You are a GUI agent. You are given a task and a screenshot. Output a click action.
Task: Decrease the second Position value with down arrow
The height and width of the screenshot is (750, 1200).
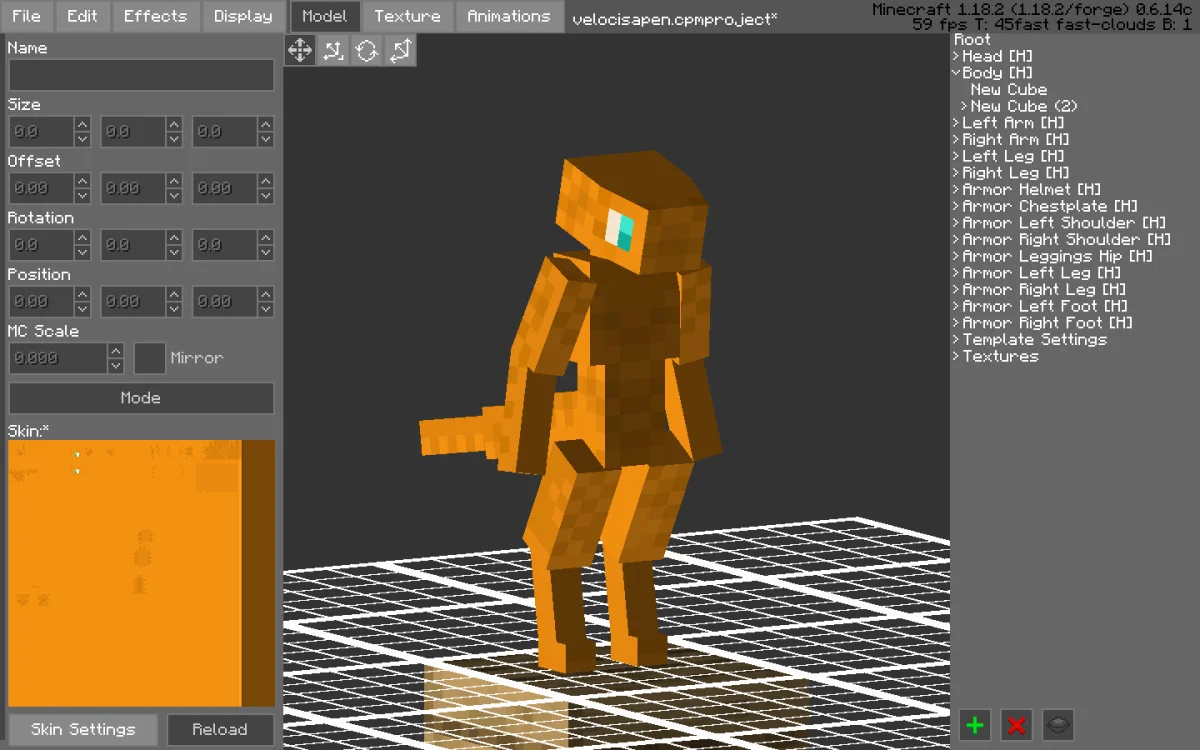point(174,309)
